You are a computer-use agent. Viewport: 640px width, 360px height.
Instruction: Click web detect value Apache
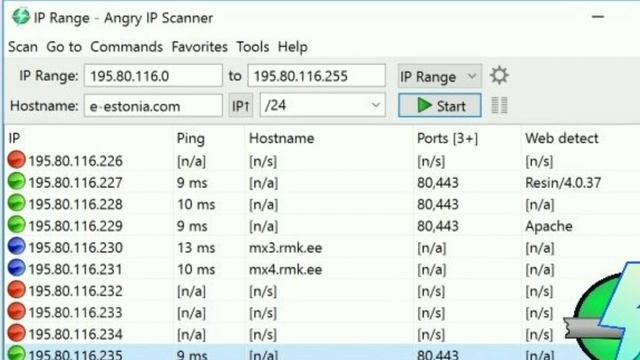(549, 226)
